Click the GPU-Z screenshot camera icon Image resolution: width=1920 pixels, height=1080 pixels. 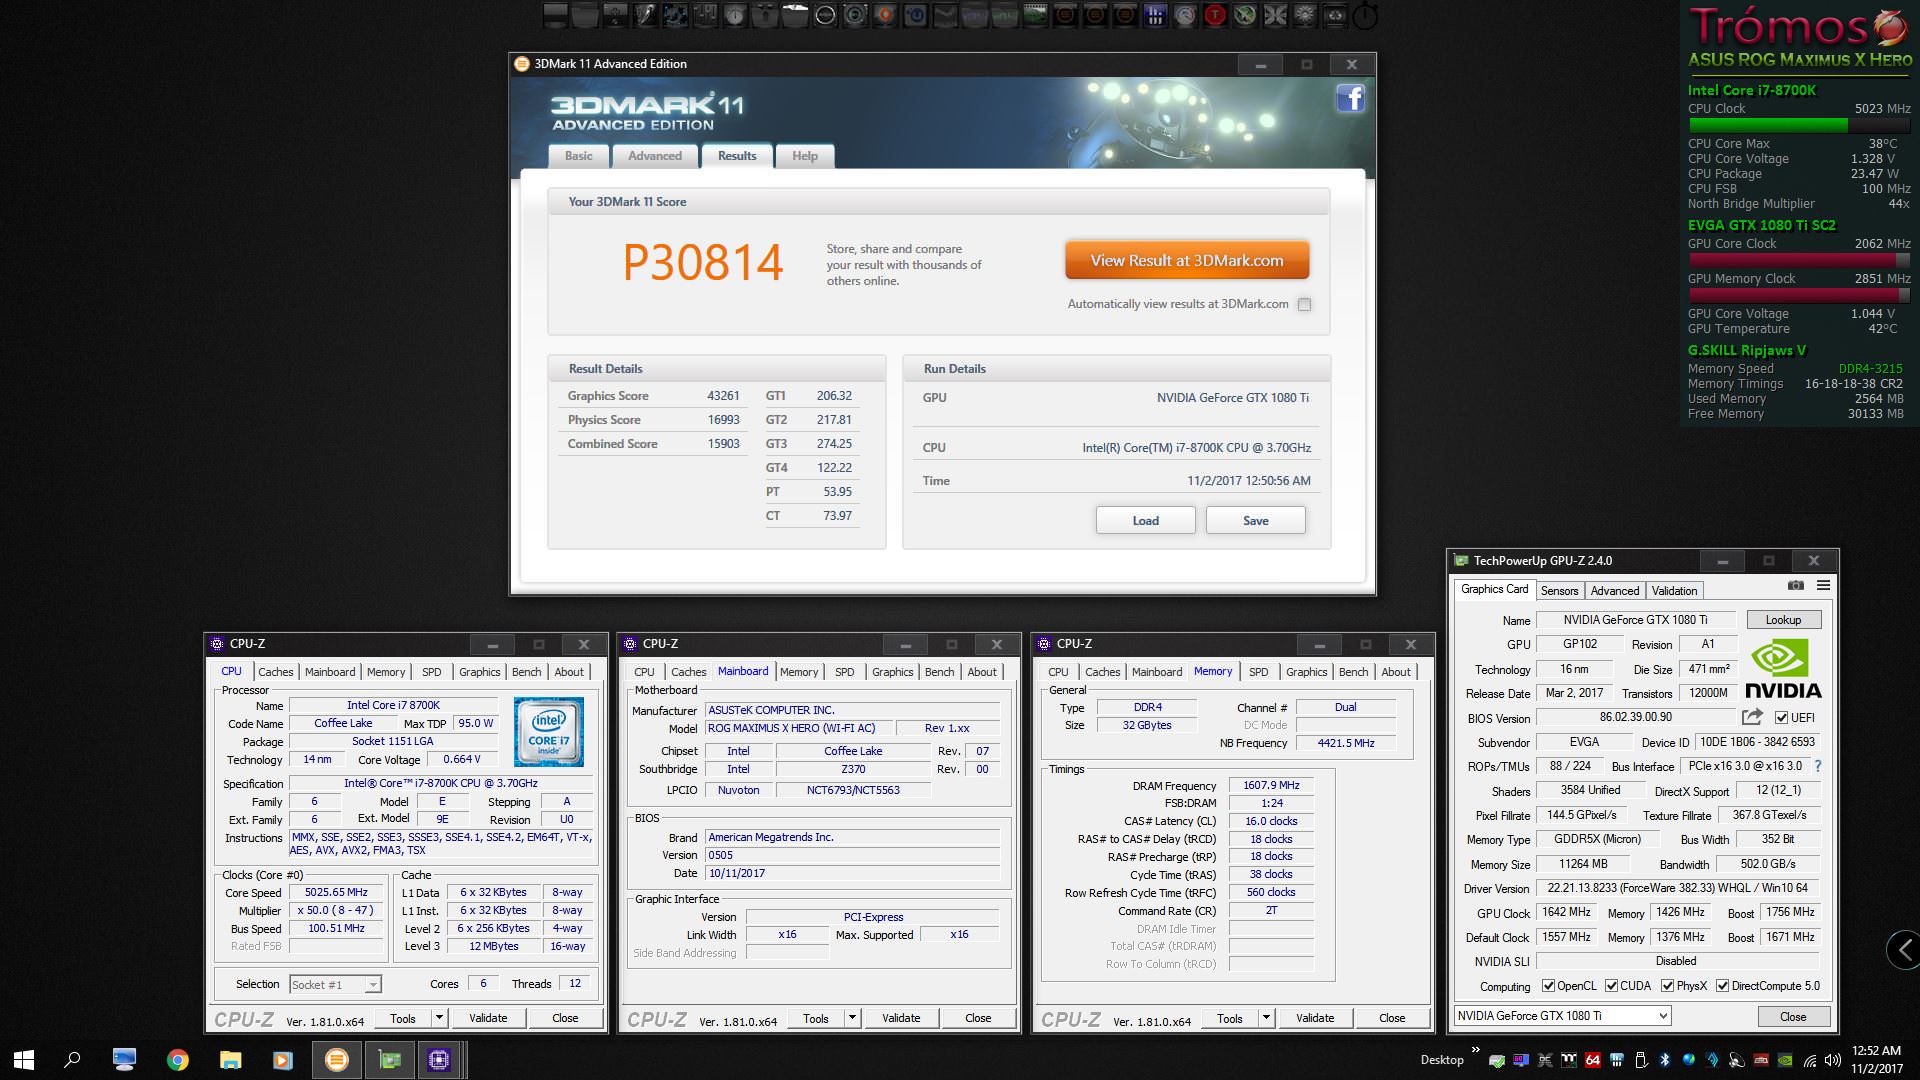click(x=1796, y=585)
